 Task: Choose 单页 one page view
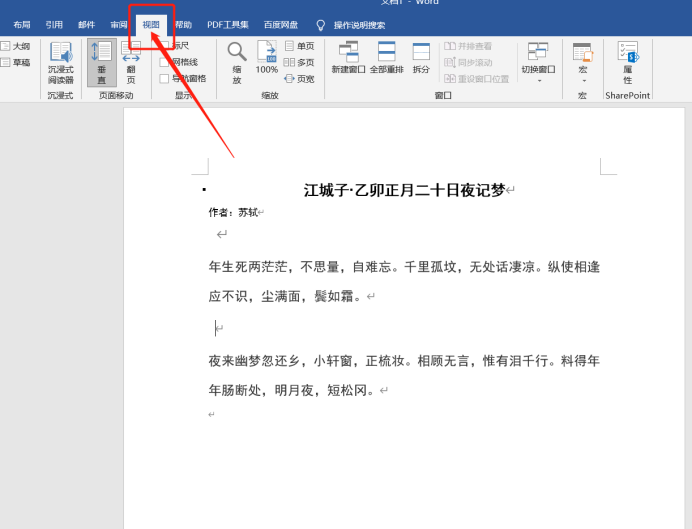coord(300,46)
